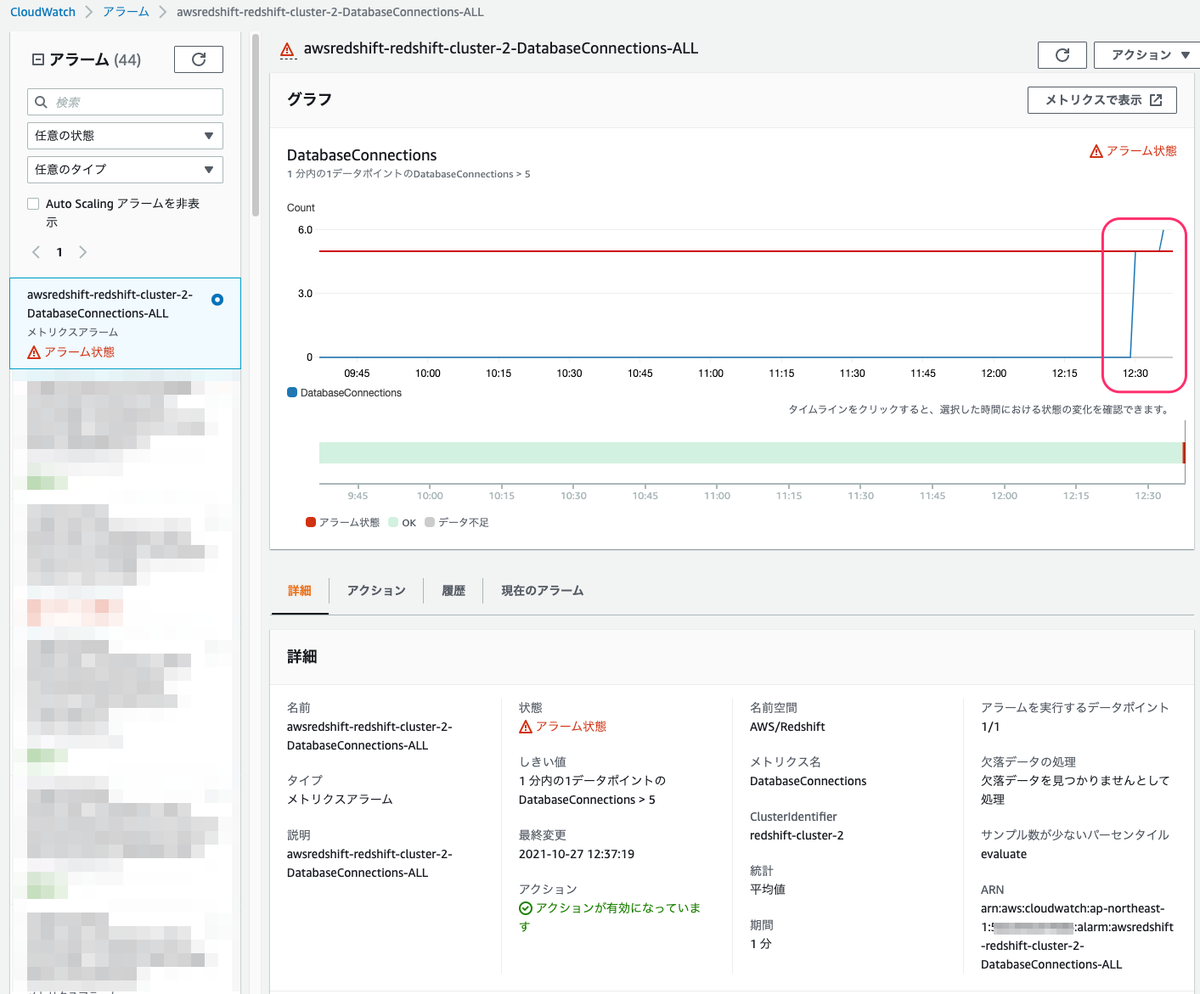Collapse the アラーム (44) list section
The image size is (1200, 994).
(x=39, y=60)
